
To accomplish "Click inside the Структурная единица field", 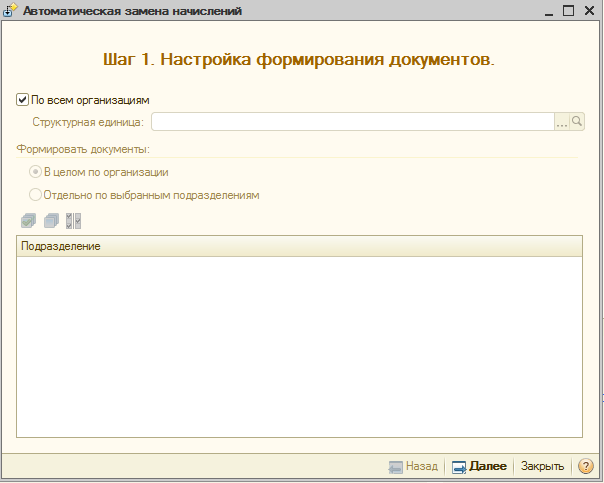I will click(352, 122).
